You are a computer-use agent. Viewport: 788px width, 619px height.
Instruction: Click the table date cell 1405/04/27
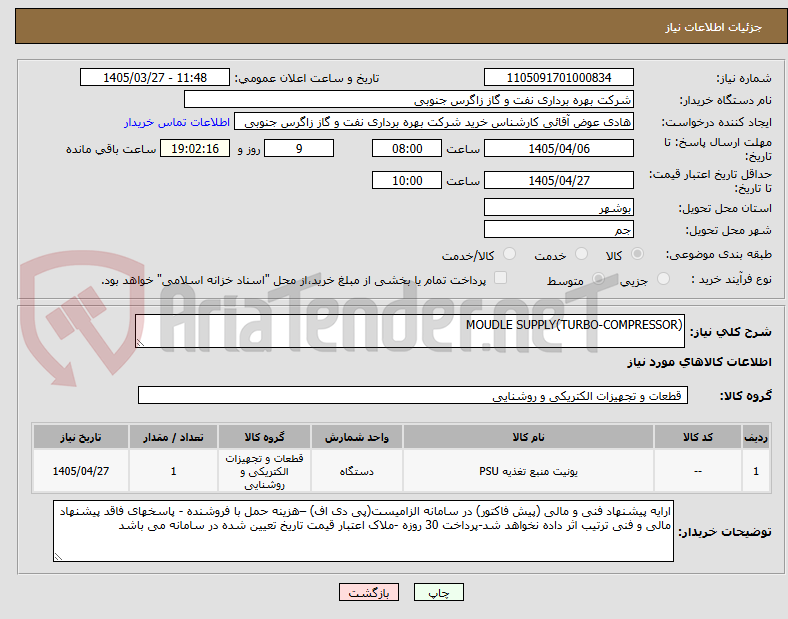point(81,471)
